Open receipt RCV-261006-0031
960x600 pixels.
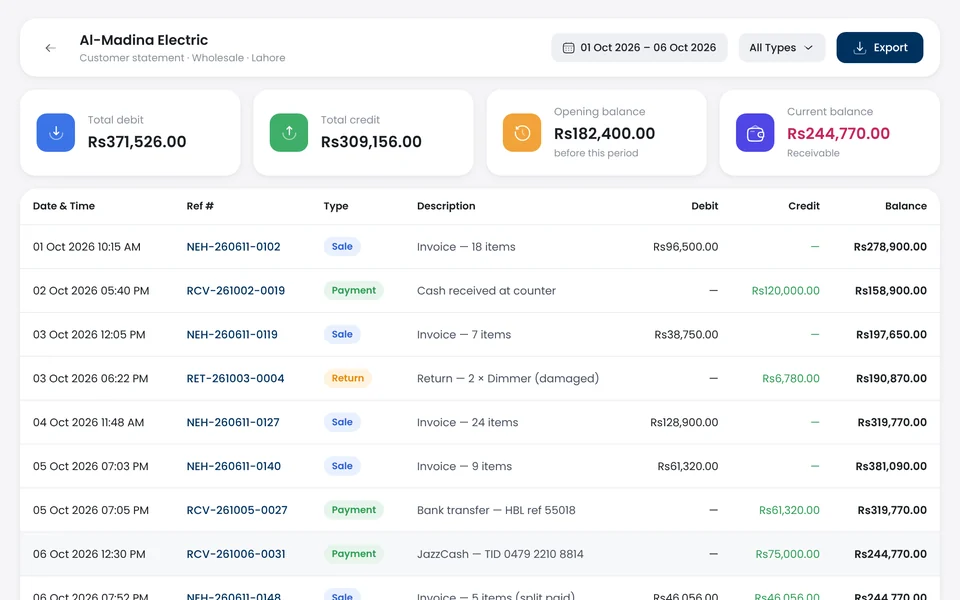tap(236, 554)
